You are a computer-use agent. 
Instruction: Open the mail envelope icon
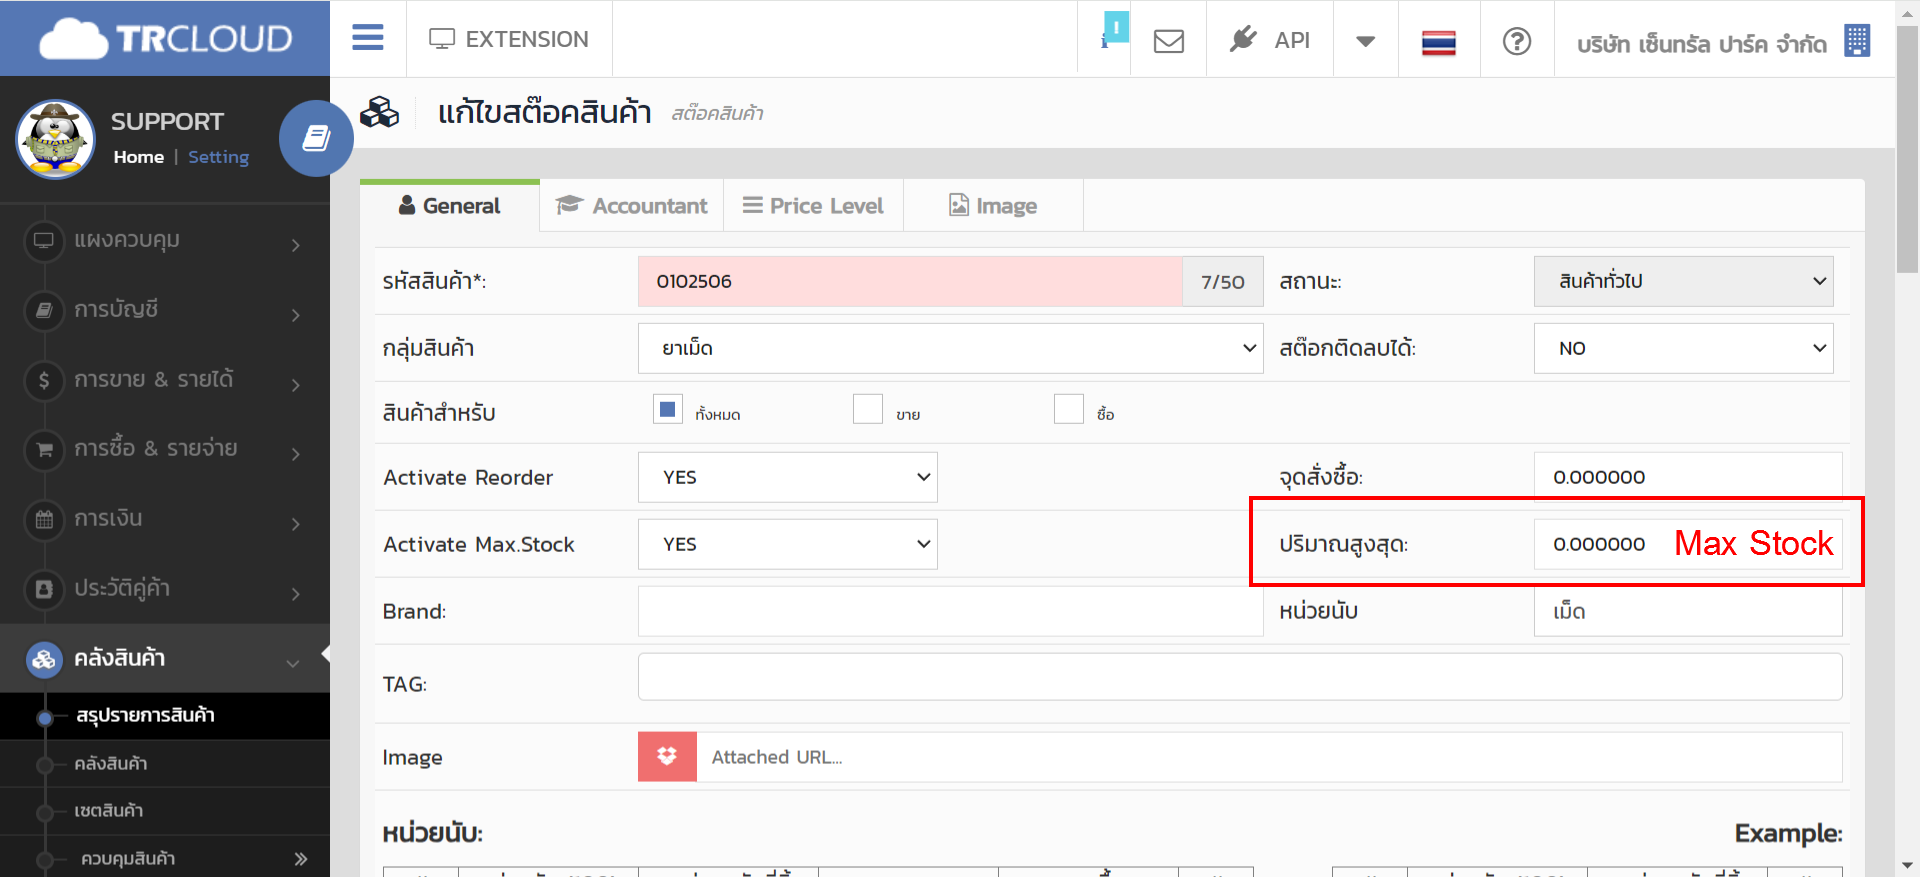[1168, 41]
